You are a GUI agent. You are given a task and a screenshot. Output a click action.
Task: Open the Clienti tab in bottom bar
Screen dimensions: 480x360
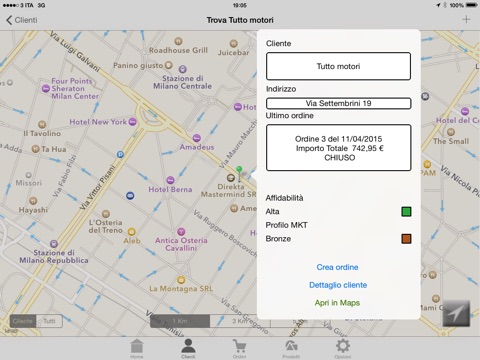(x=188, y=348)
